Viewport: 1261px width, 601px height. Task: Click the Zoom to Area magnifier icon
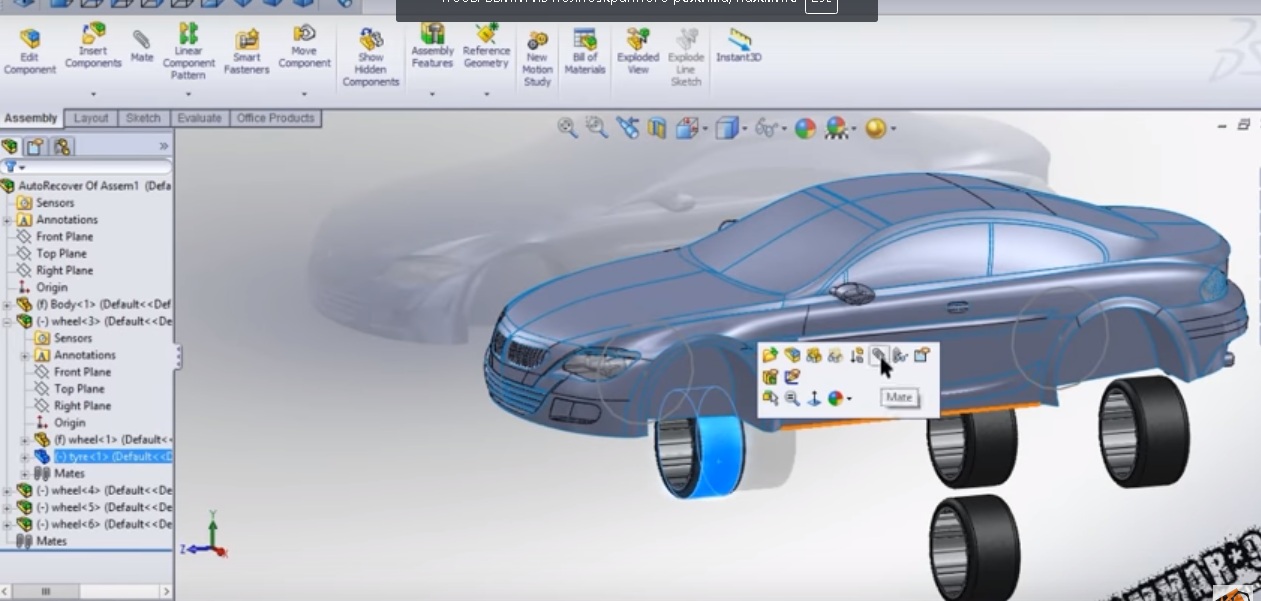[596, 128]
